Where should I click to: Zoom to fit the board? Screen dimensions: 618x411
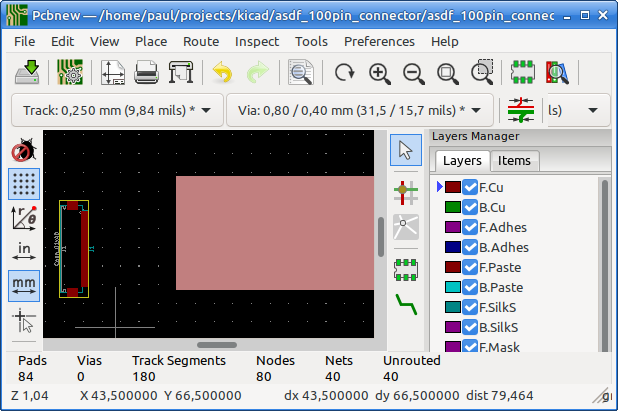pyautogui.click(x=448, y=74)
